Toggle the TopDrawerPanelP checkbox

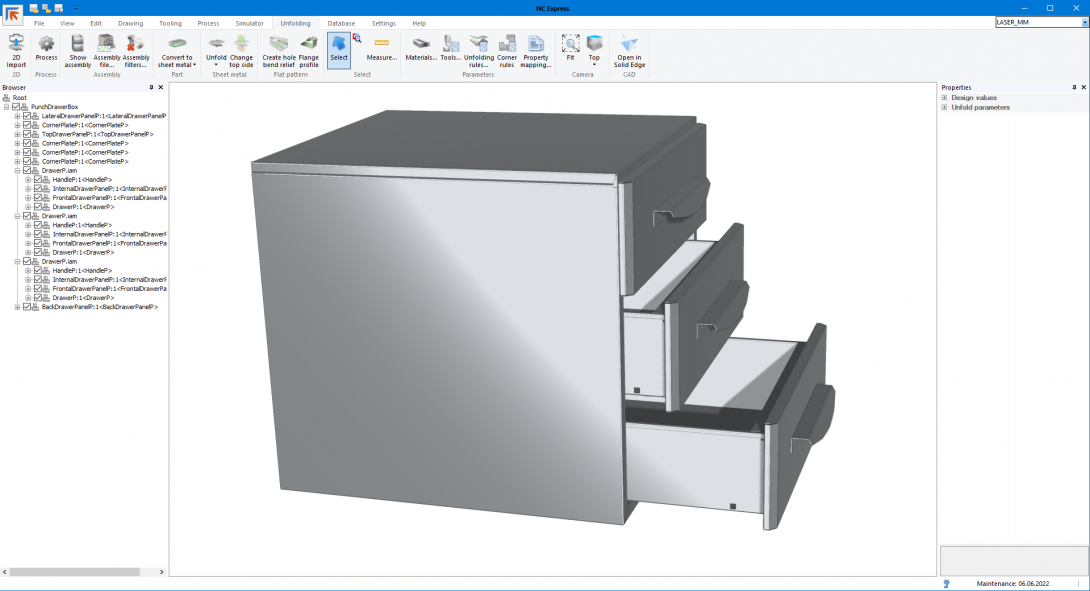coord(28,134)
